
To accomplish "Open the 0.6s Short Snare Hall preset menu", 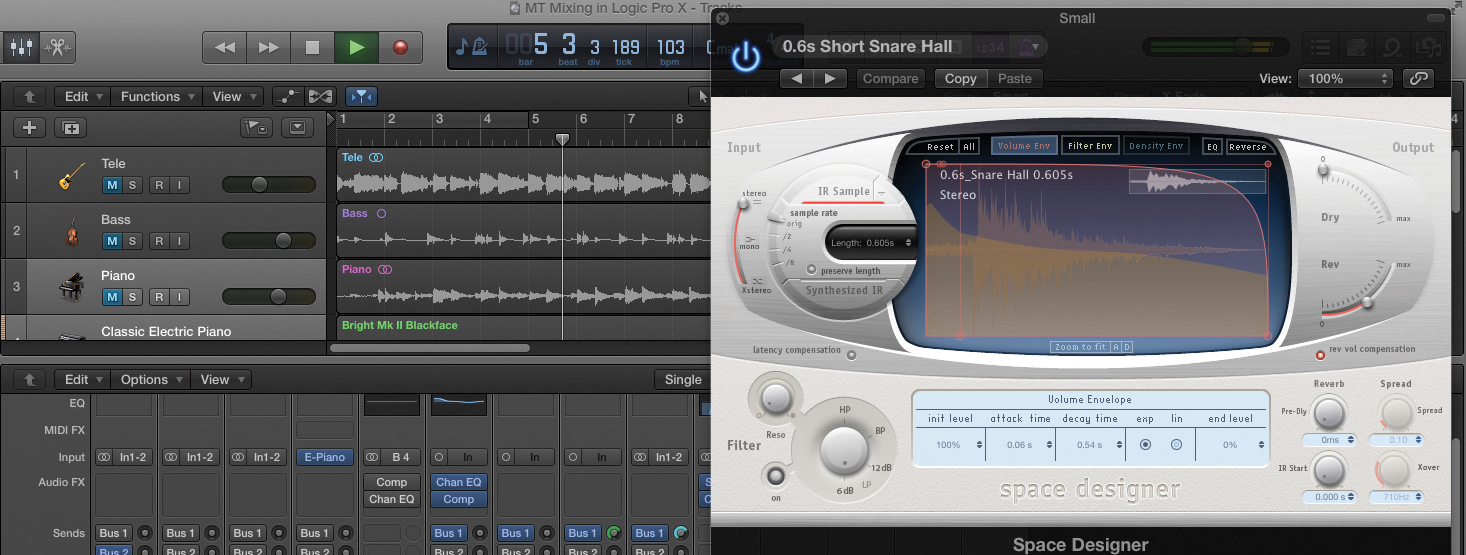I will click(866, 47).
